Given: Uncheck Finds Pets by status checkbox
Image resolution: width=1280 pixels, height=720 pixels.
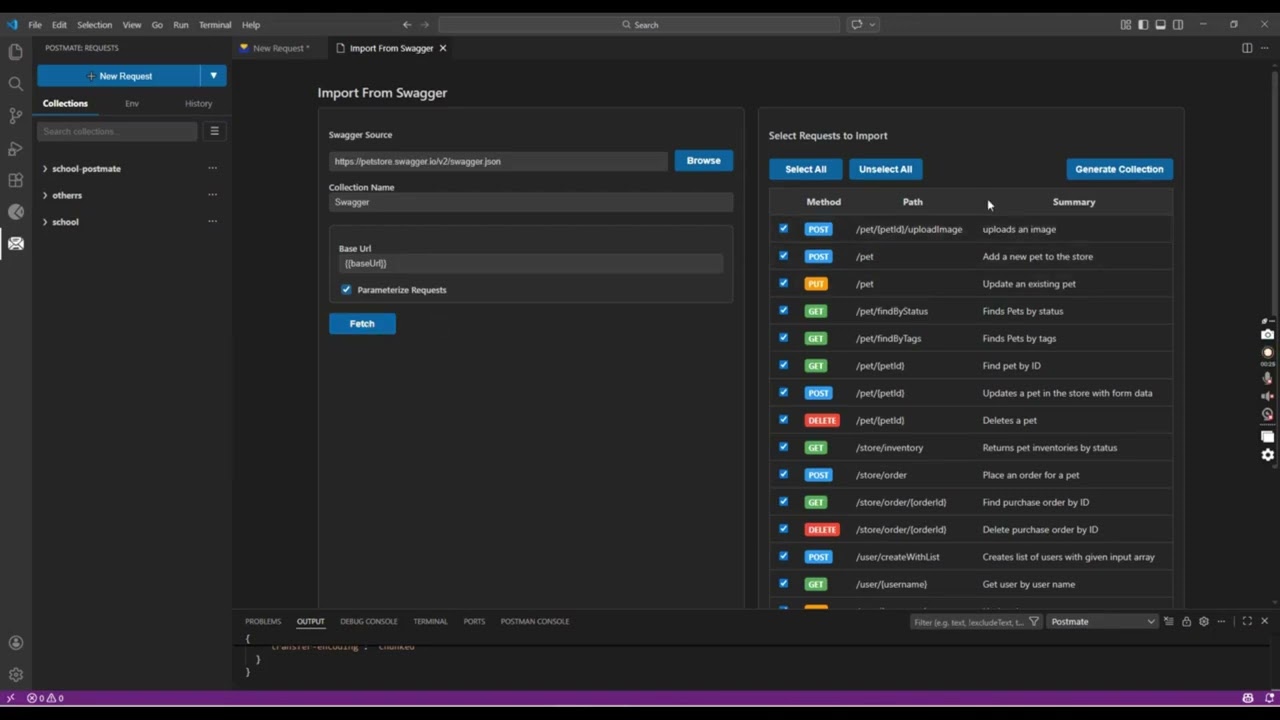Looking at the screenshot, I should 783,310.
